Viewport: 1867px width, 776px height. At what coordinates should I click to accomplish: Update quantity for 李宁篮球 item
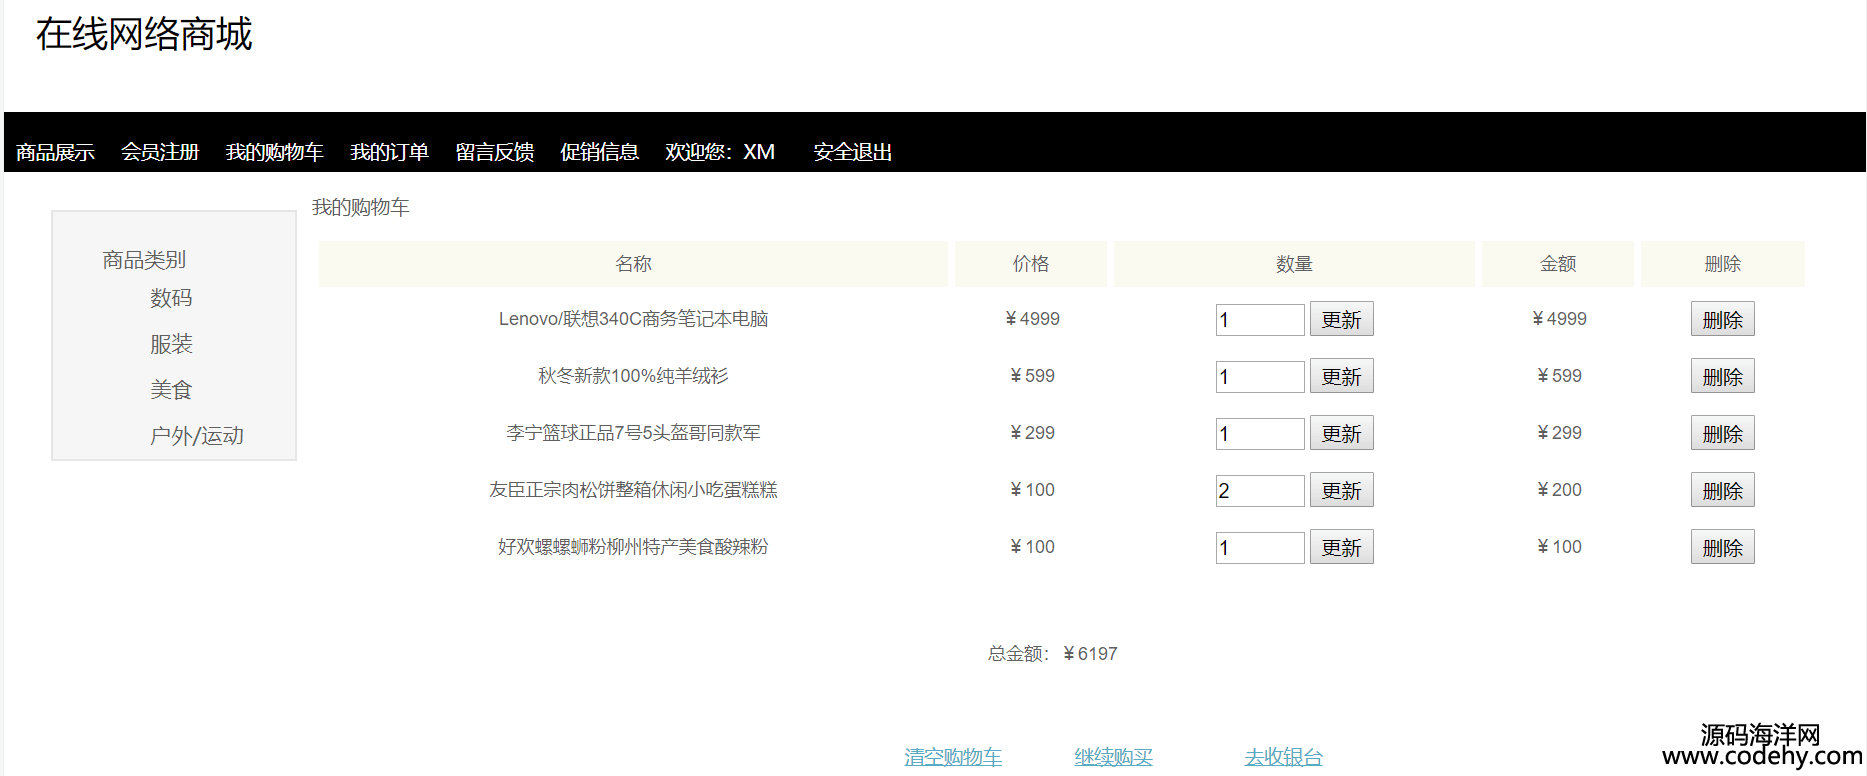[x=1341, y=434]
